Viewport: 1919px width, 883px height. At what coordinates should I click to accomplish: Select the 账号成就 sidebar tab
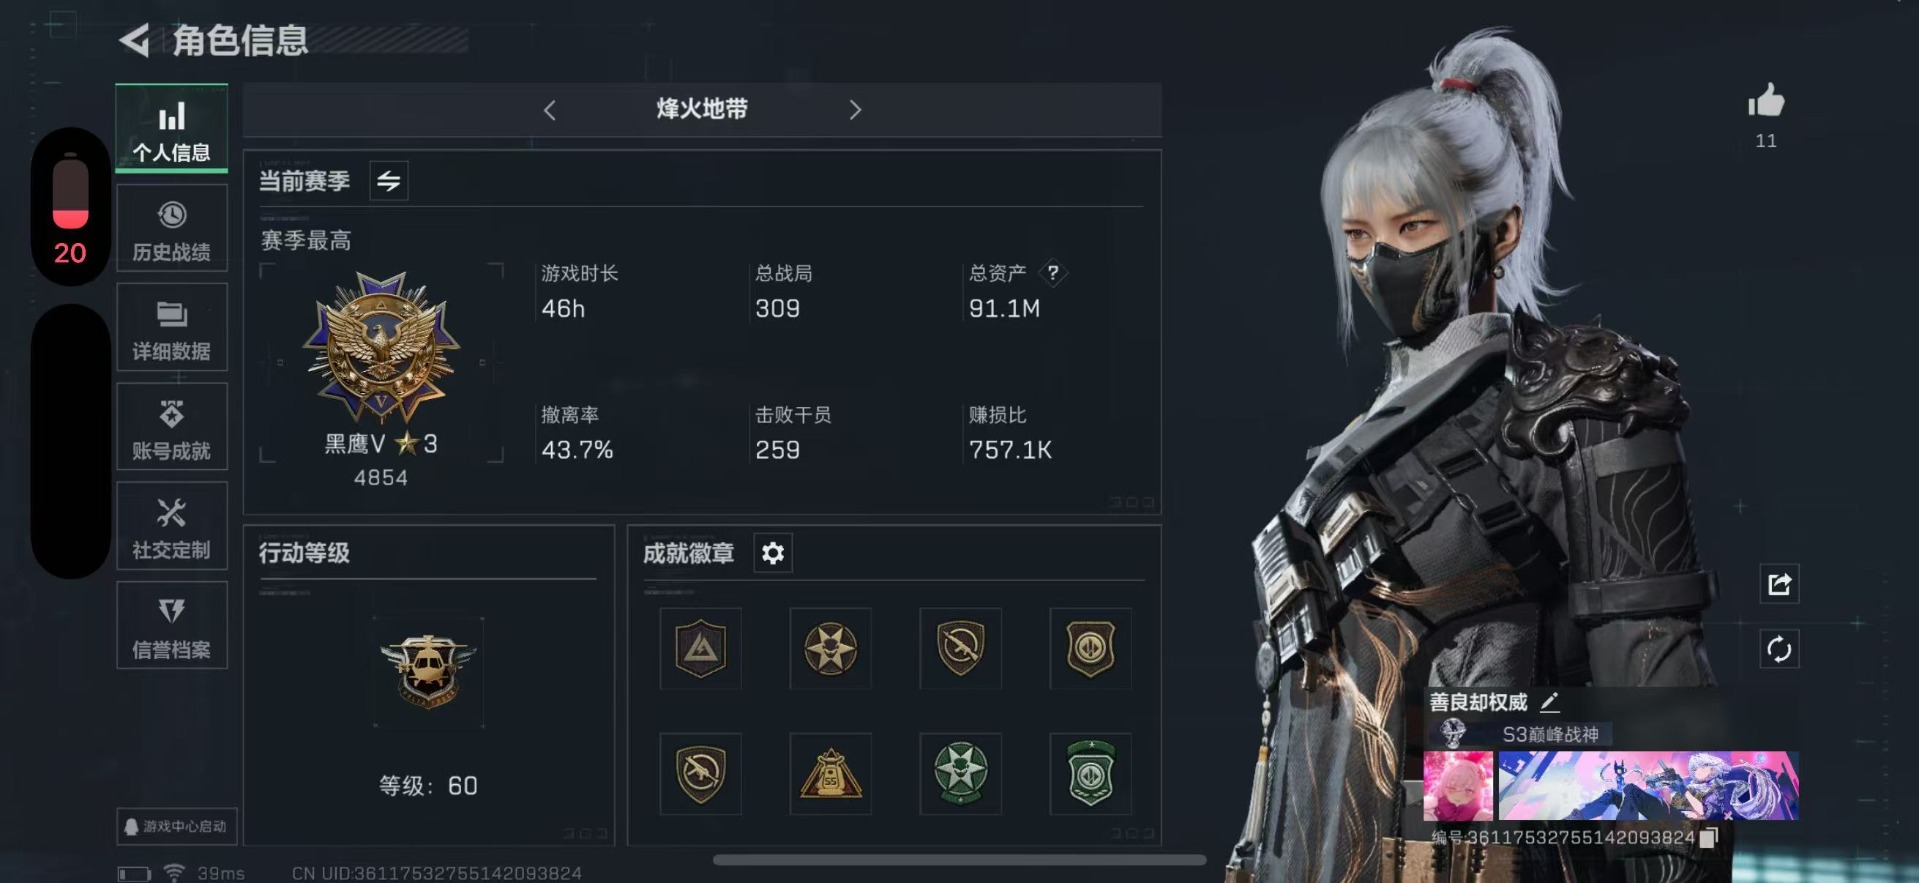[172, 427]
